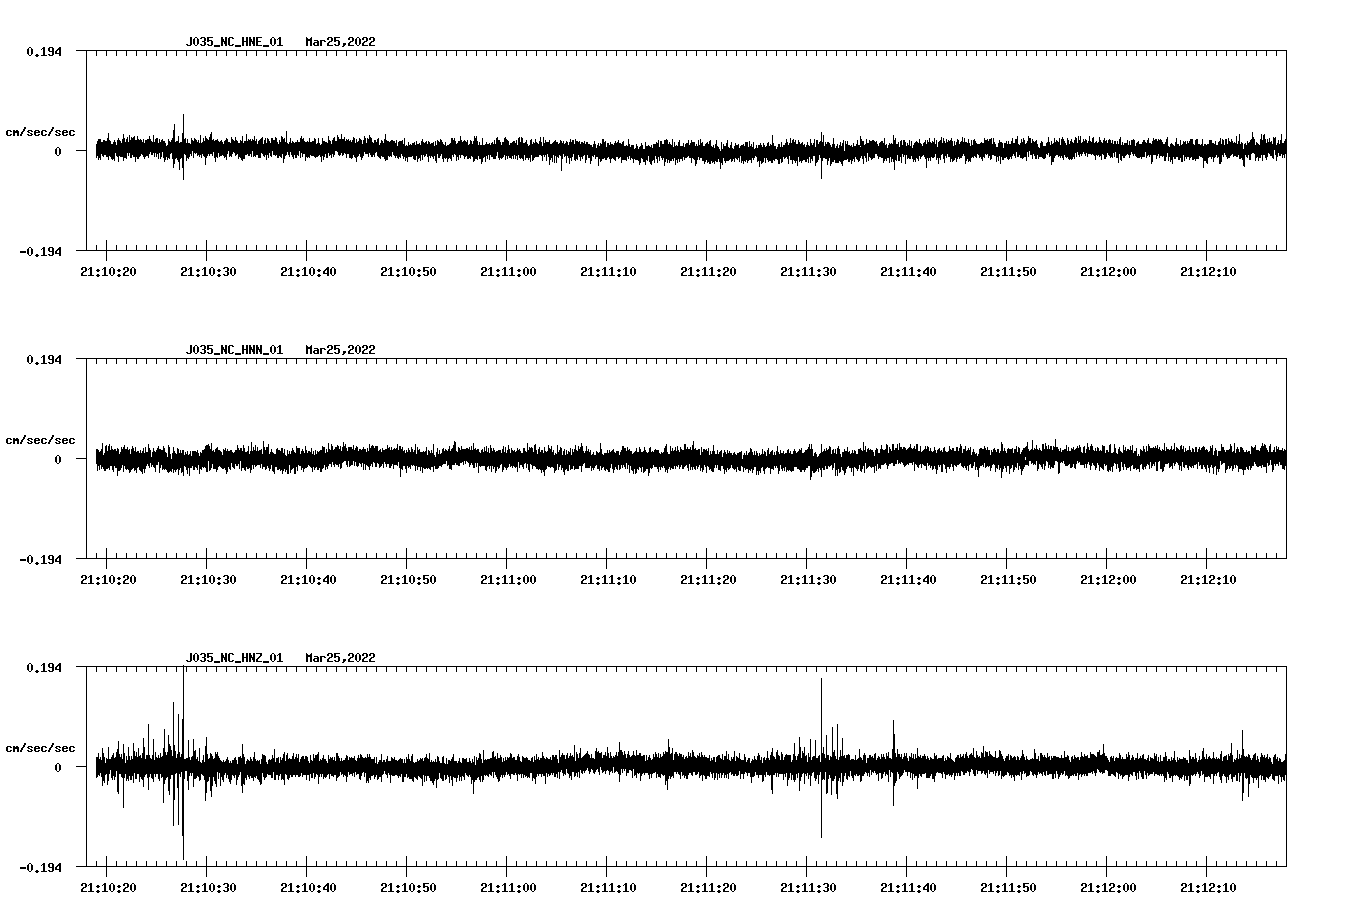
Task: Select the 21:10:20 label under the HNZ plot
Action: 107,888
